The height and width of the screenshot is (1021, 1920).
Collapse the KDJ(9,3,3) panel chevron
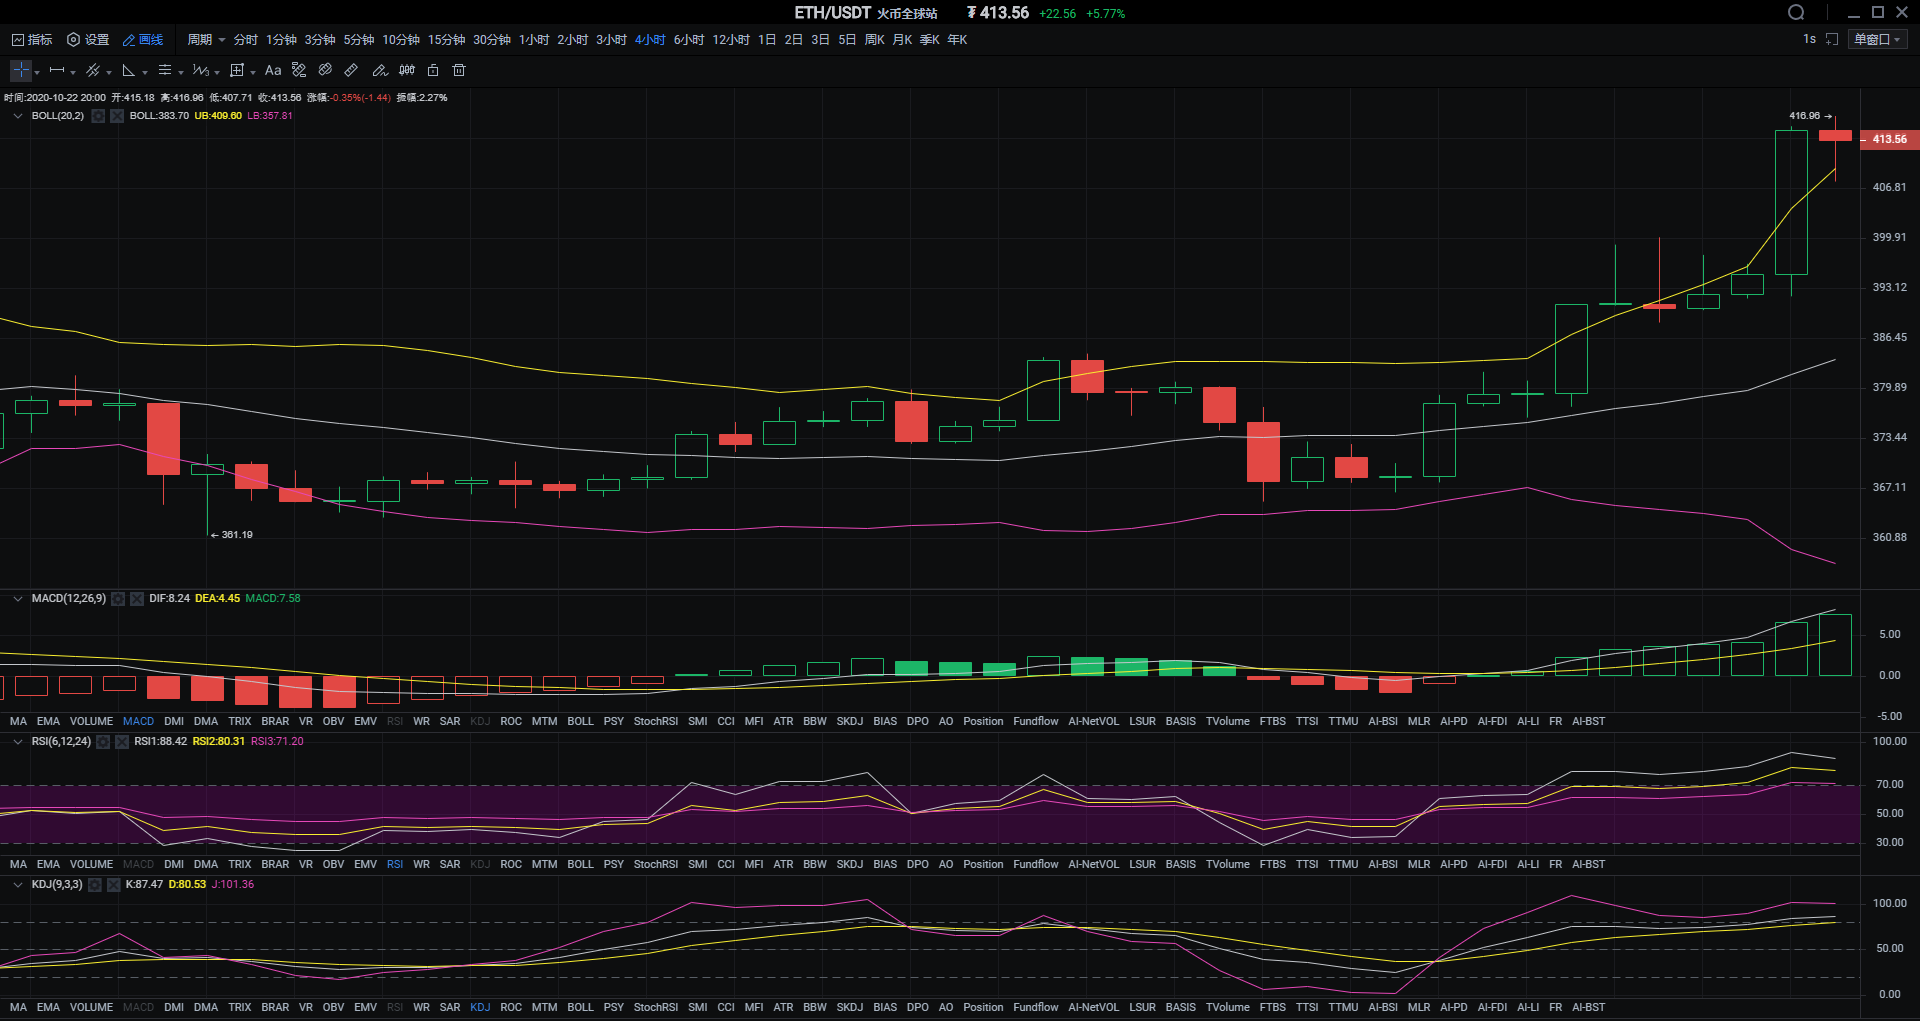tap(17, 885)
